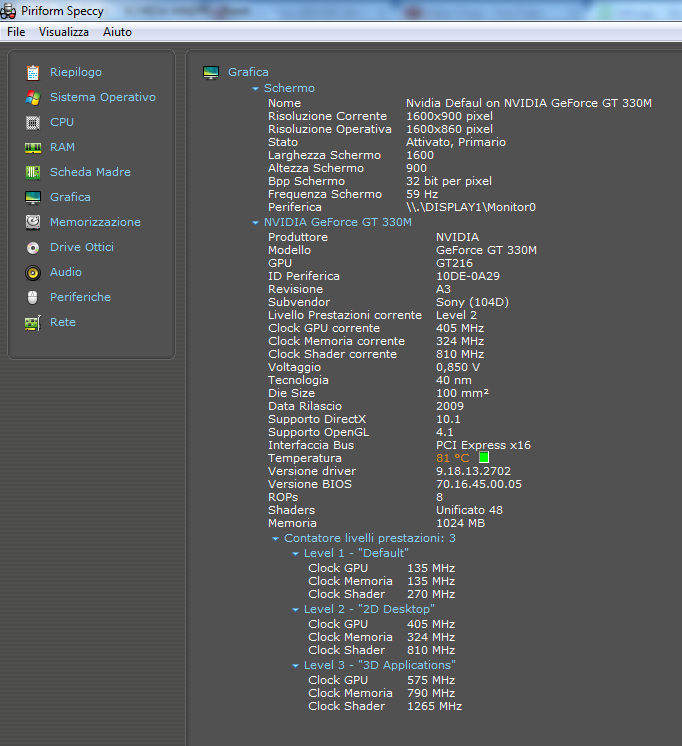Open Drive Ottici section

click(x=82, y=247)
